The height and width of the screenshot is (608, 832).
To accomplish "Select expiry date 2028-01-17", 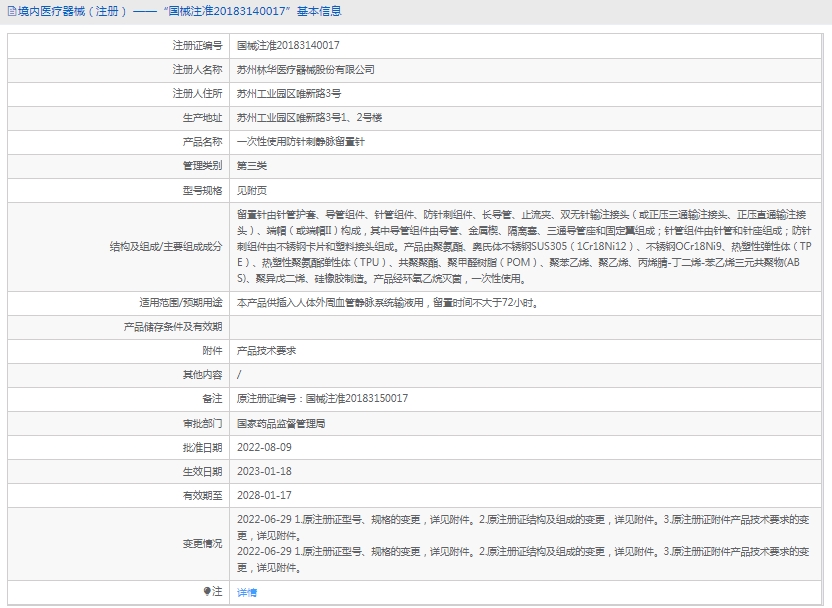I will click(x=264, y=495).
